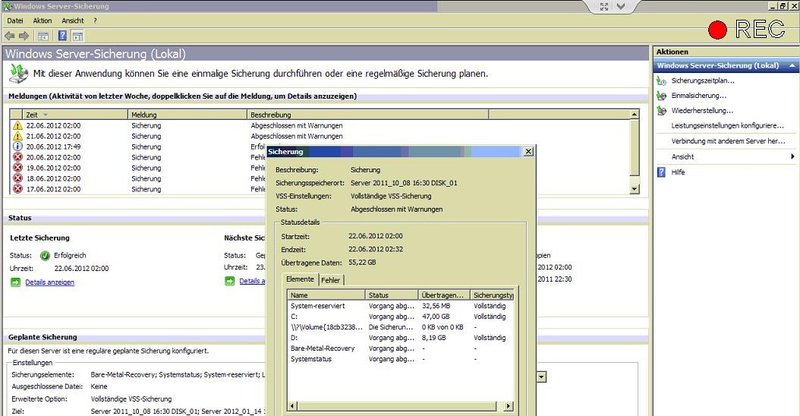Viewport: 800px width, 416px height.
Task: Click Hilfe link in Aktionen pane
Action: [678, 173]
